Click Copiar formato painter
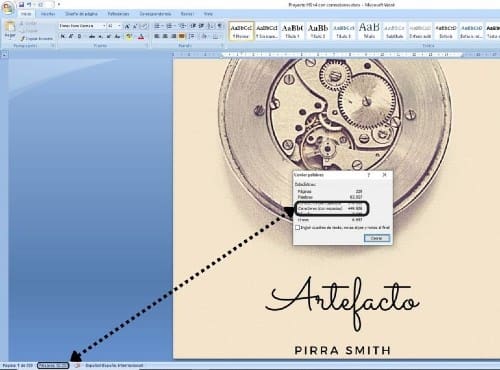 [37, 39]
